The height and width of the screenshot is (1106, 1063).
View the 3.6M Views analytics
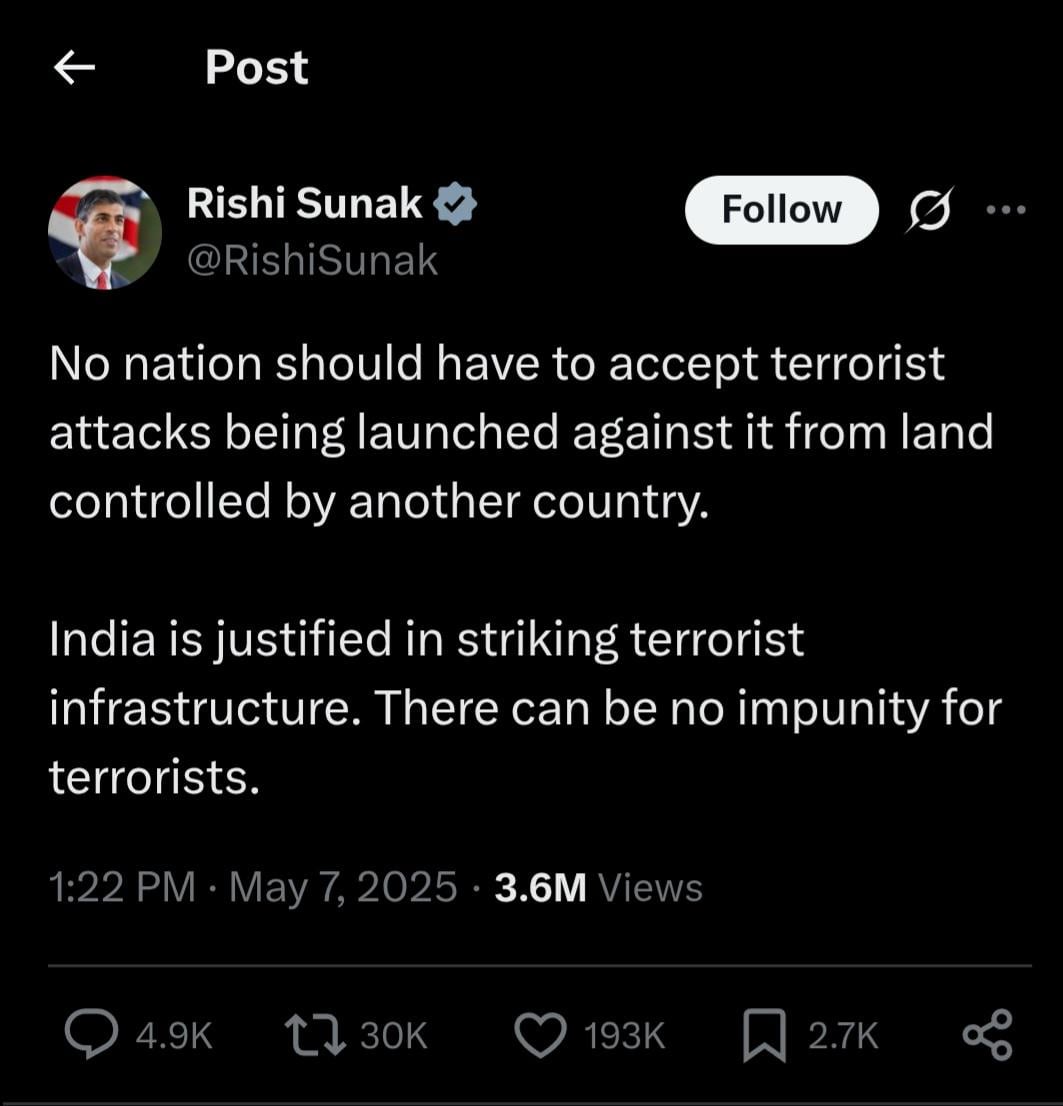[598, 887]
